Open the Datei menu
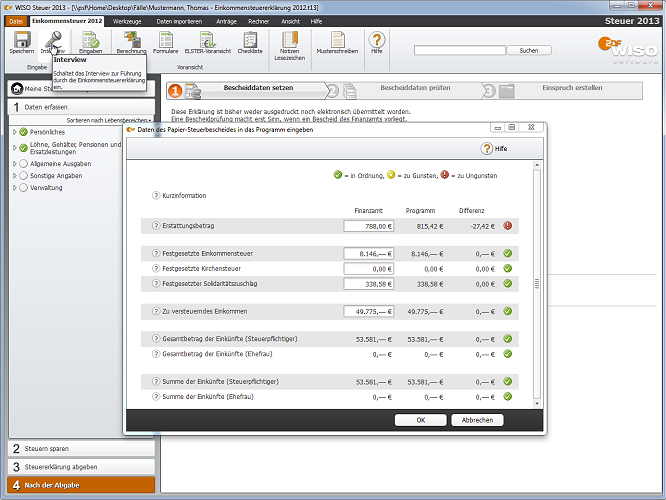Image resolution: width=666 pixels, height=500 pixels. click(x=16, y=21)
